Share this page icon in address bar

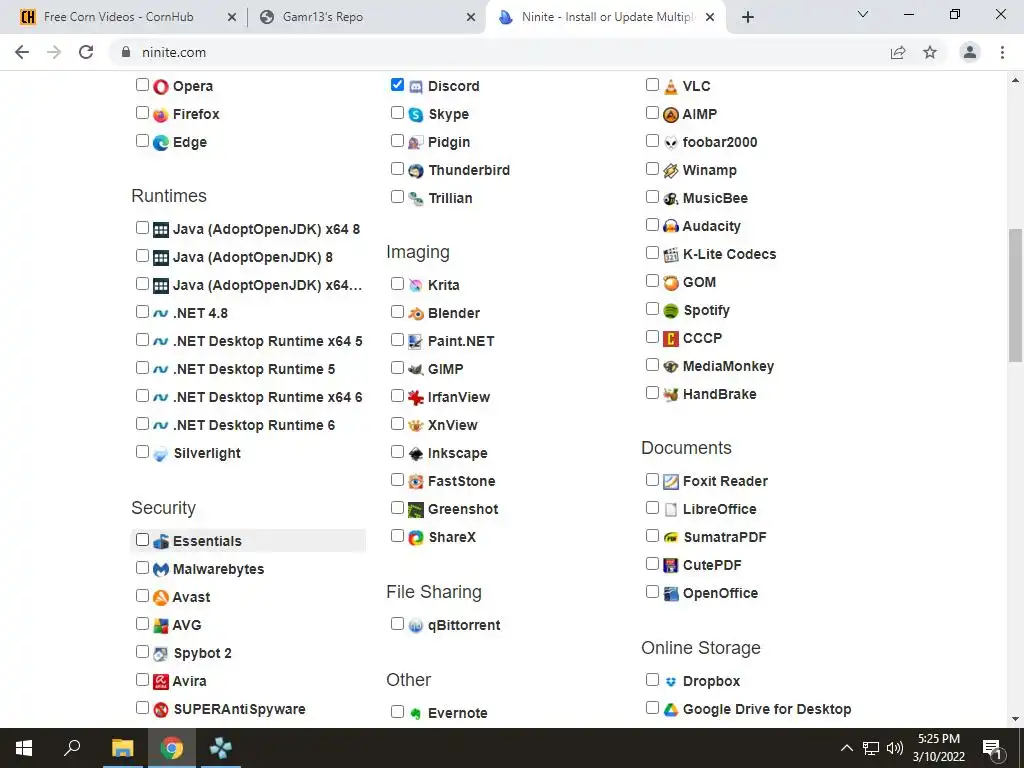tap(898, 52)
